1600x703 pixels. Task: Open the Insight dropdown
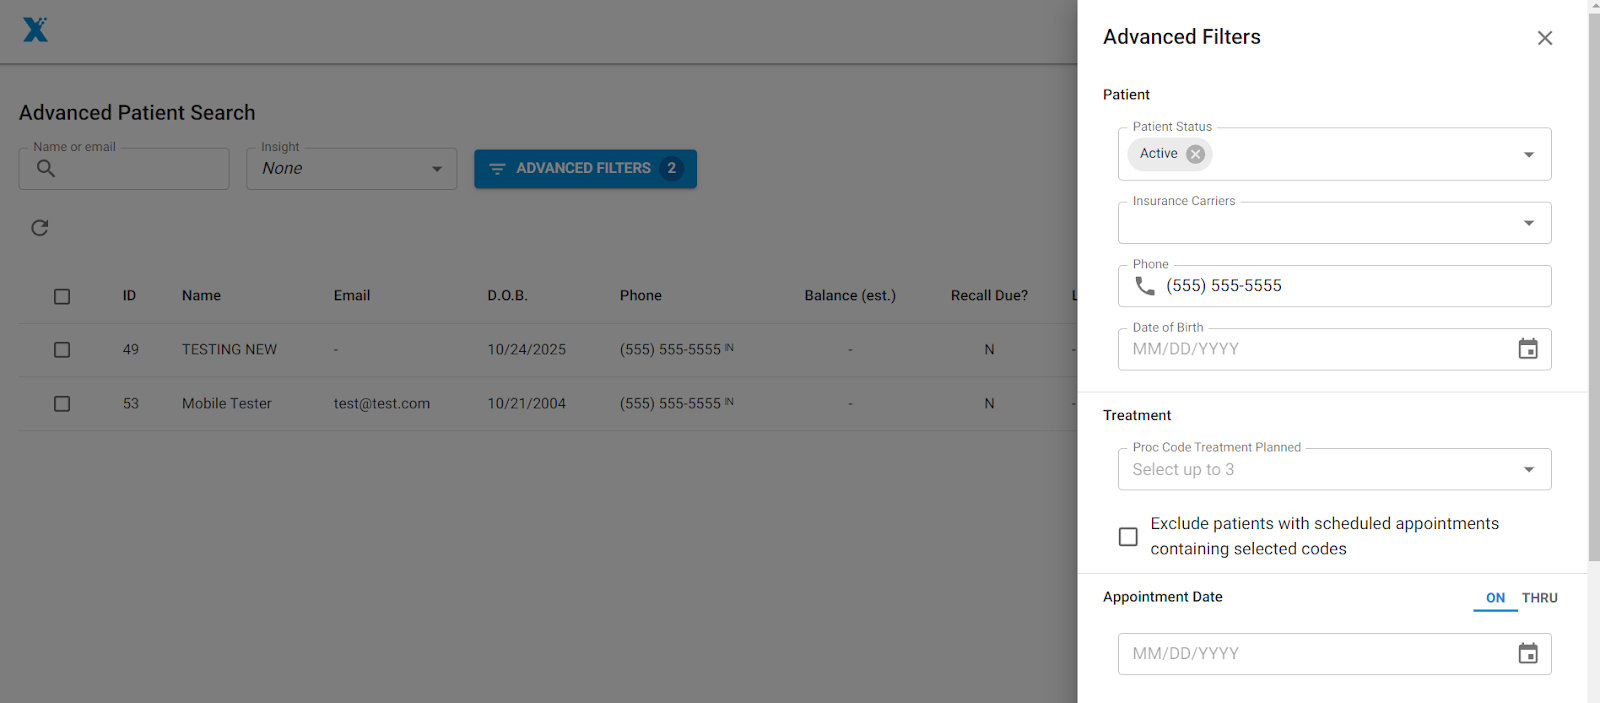tap(436, 169)
